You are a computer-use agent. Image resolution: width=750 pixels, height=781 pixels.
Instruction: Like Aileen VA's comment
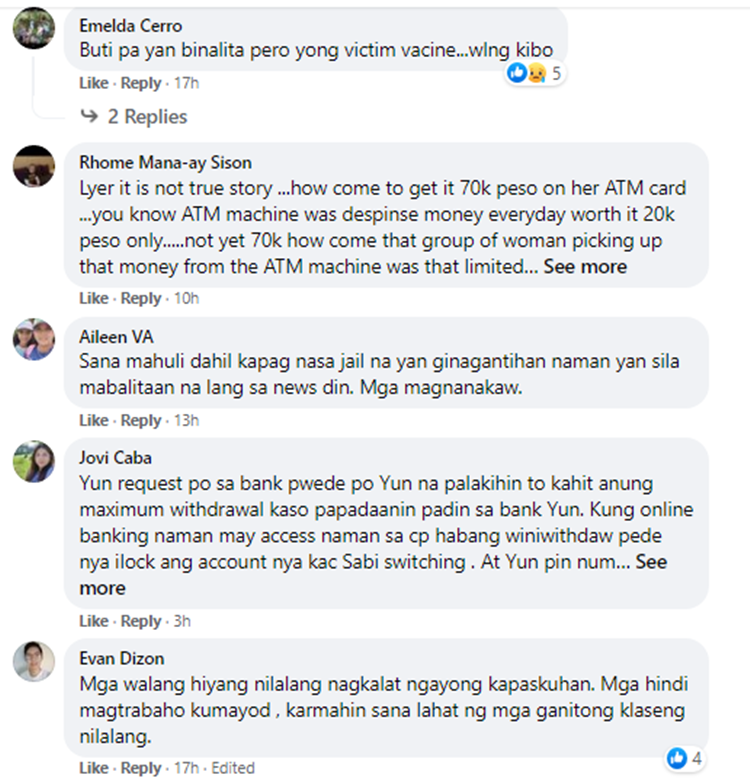(x=94, y=420)
